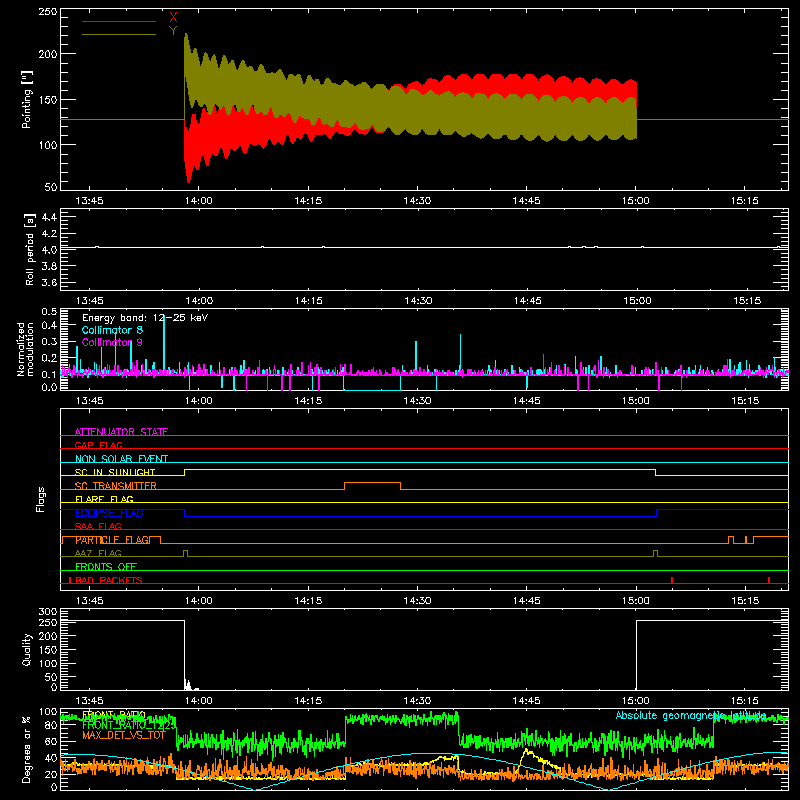Image resolution: width=800 pixels, height=800 pixels.
Task: Click the 60 tick on Degrees axis
Action: [51, 741]
